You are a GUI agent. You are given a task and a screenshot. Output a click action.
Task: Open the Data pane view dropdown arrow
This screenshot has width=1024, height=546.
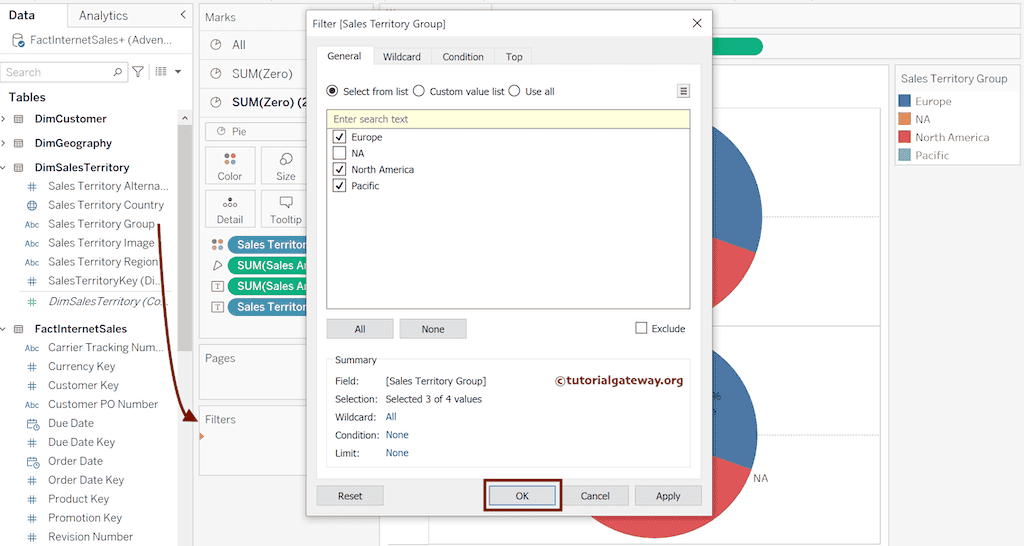178,72
